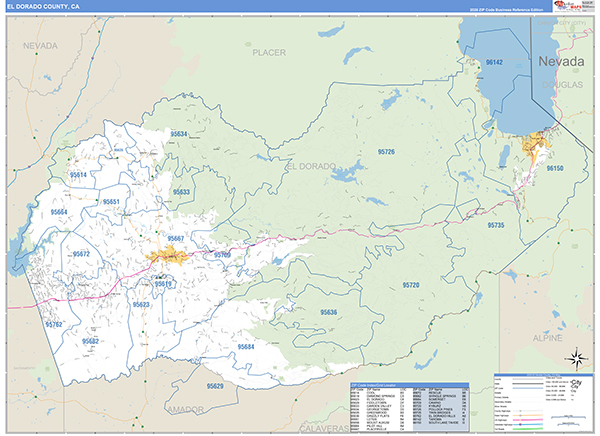Click the large 'Nevada' state label
The width and height of the screenshot is (600, 436).
pyautogui.click(x=561, y=61)
